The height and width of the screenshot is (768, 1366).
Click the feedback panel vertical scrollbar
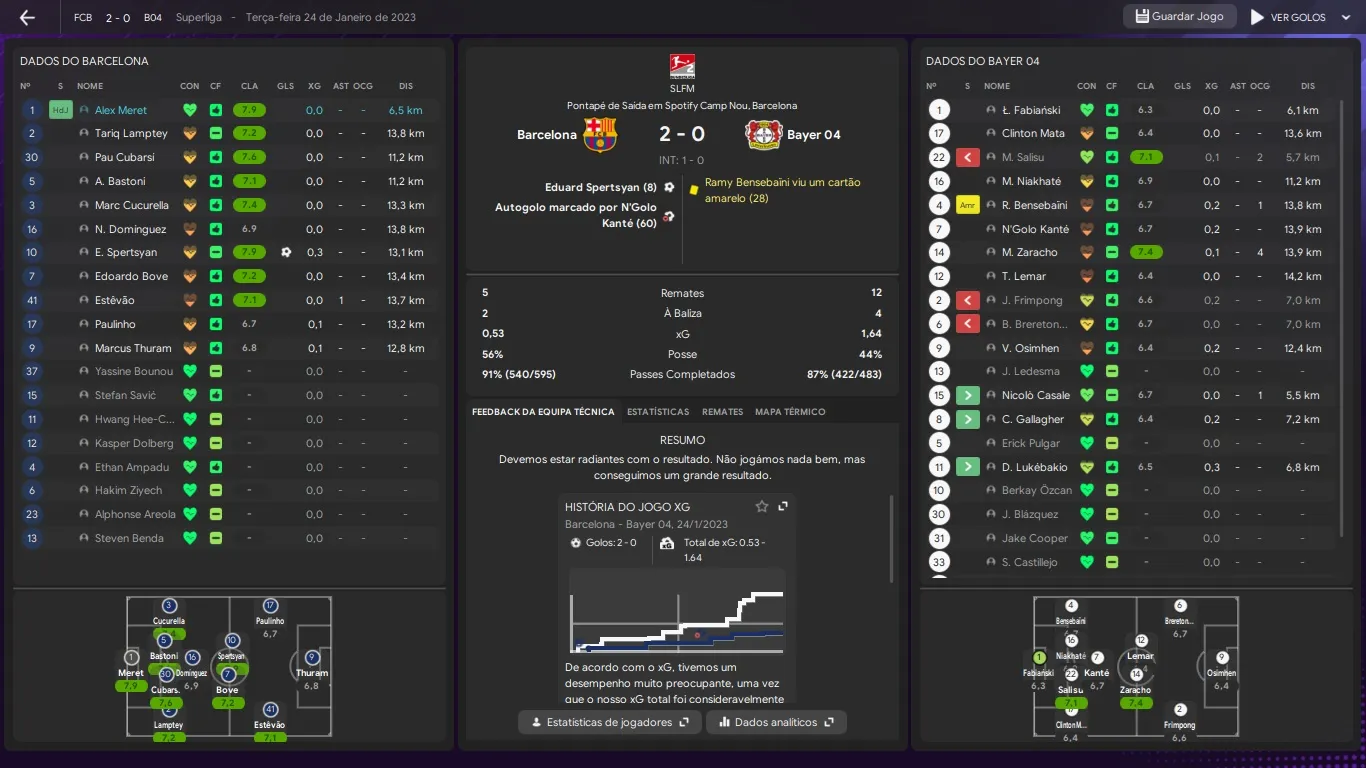(892, 538)
